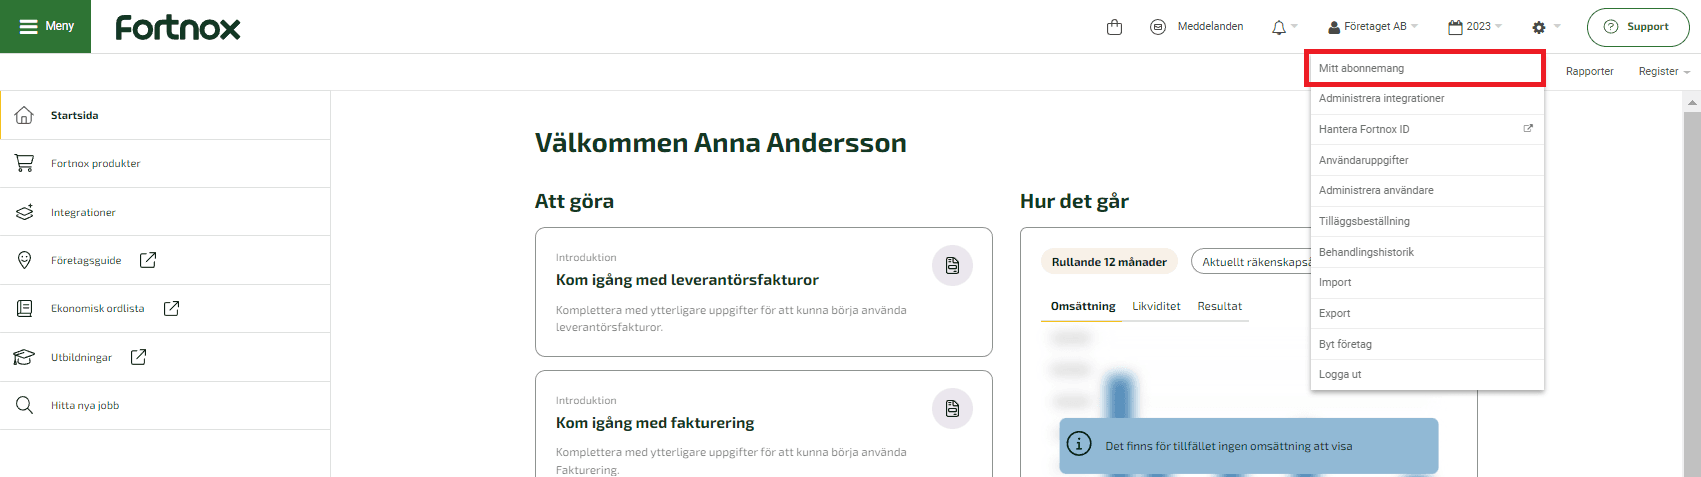Click the Välkommen Anna Andersson heading
Screen dimensions: 1701x477
pyautogui.click(x=720, y=143)
